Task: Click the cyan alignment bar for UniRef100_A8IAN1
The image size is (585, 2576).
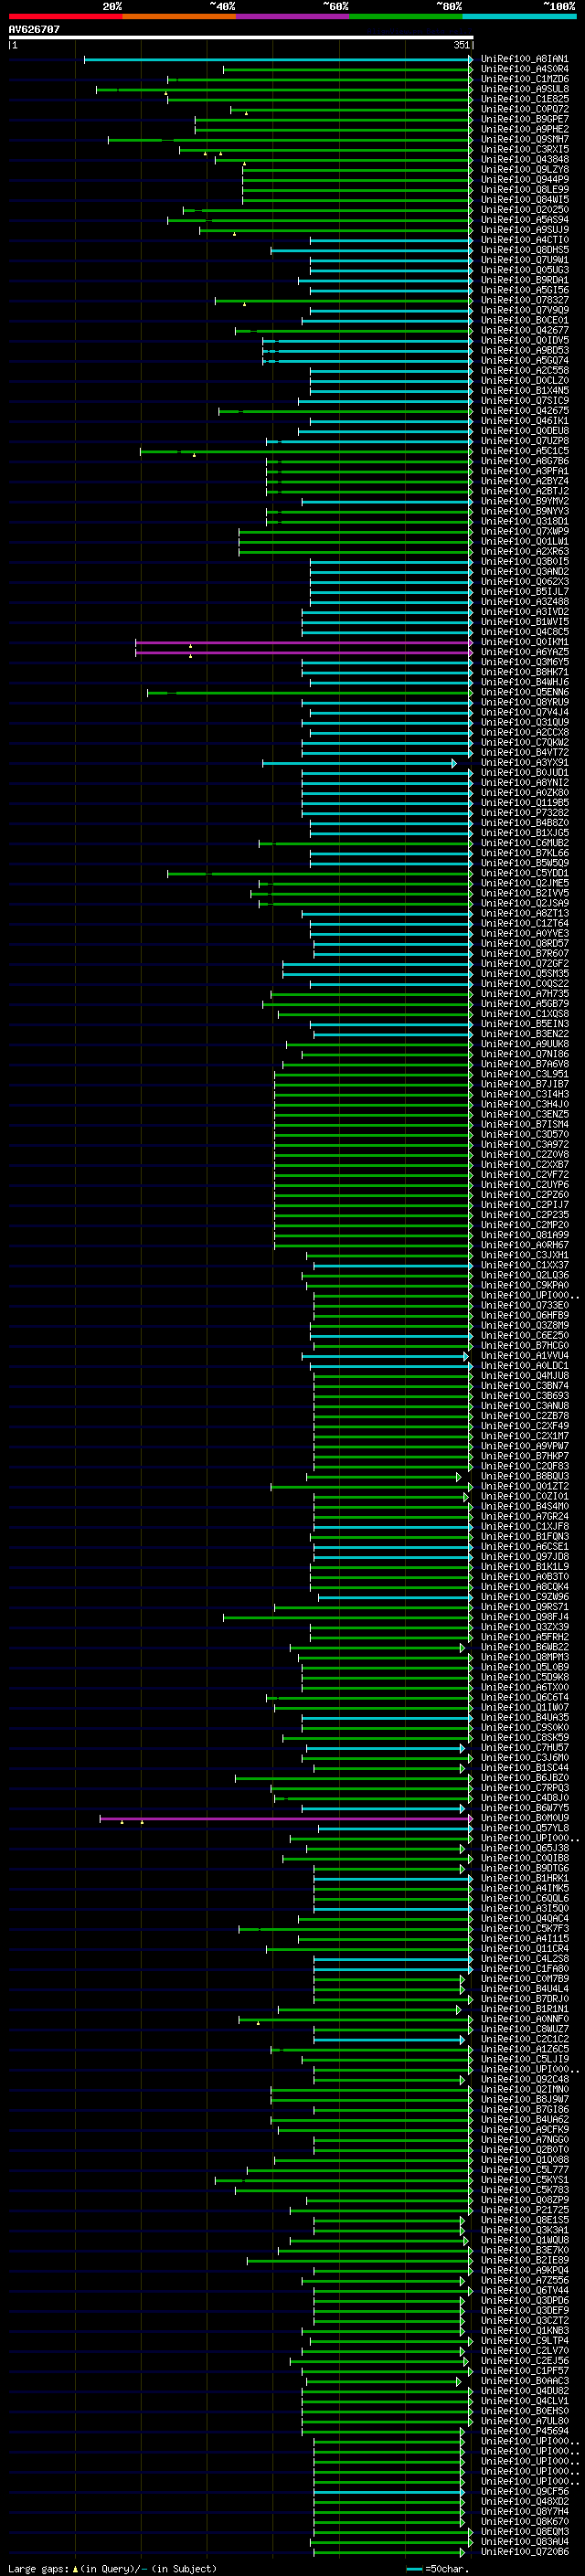Action: [278, 60]
